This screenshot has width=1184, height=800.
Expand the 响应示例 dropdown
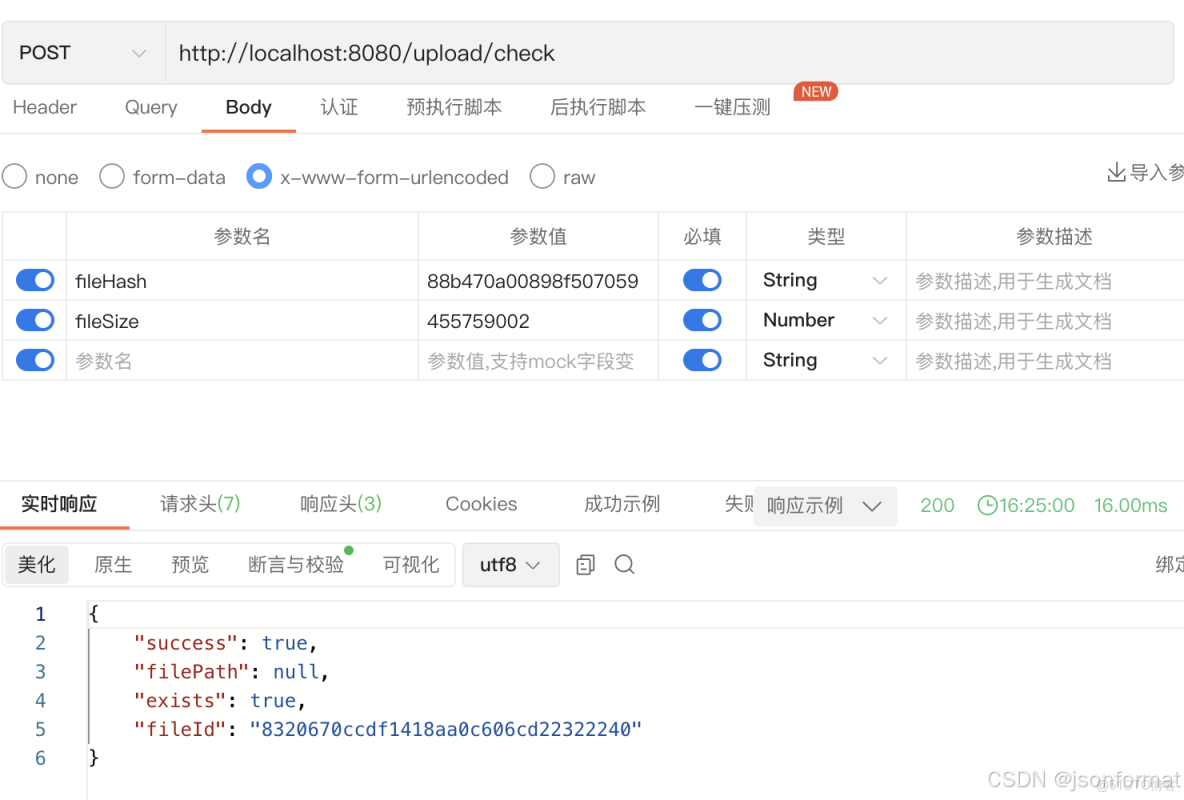pyautogui.click(x=825, y=505)
